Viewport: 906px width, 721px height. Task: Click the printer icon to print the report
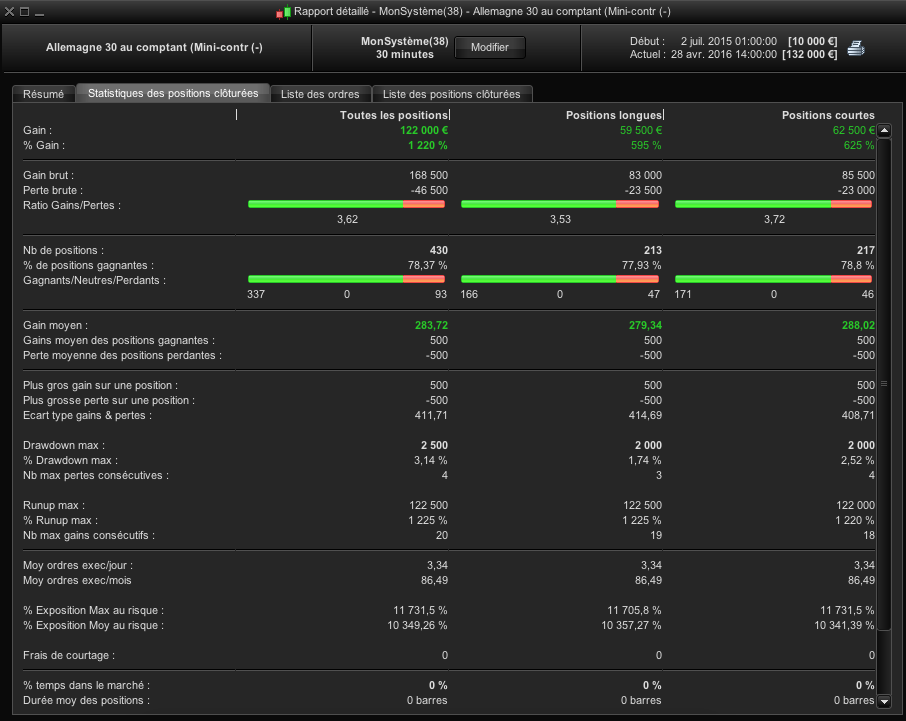[856, 47]
